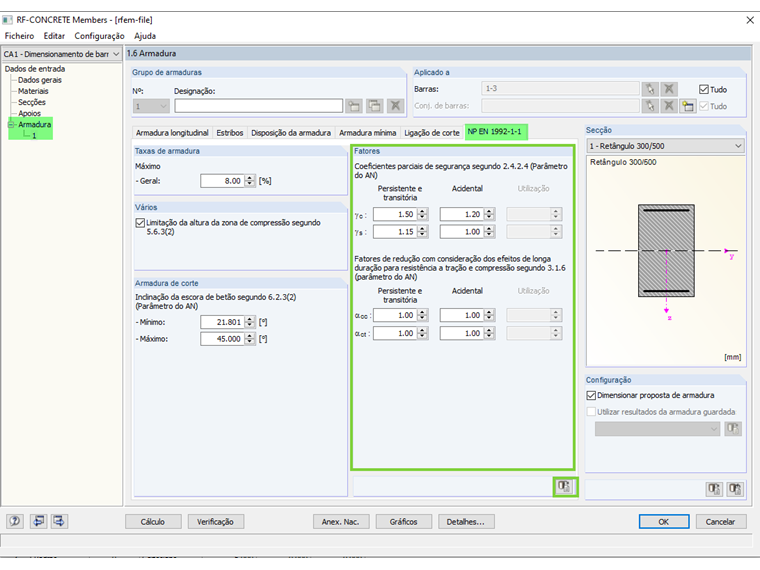
Task: Pick sets of members in Conj. de barras row
Action: coord(650,106)
